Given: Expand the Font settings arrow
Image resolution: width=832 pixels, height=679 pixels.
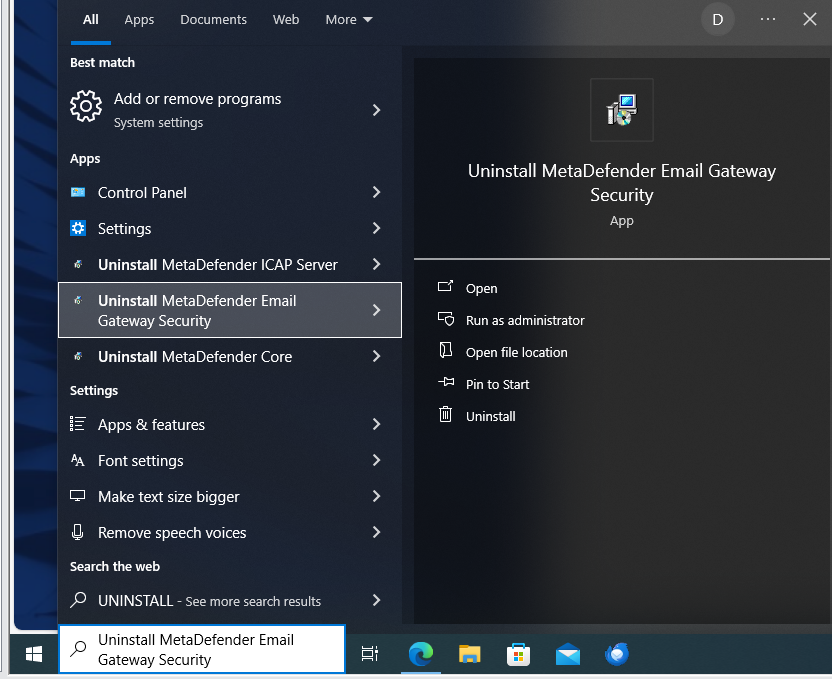Looking at the screenshot, I should point(376,460).
